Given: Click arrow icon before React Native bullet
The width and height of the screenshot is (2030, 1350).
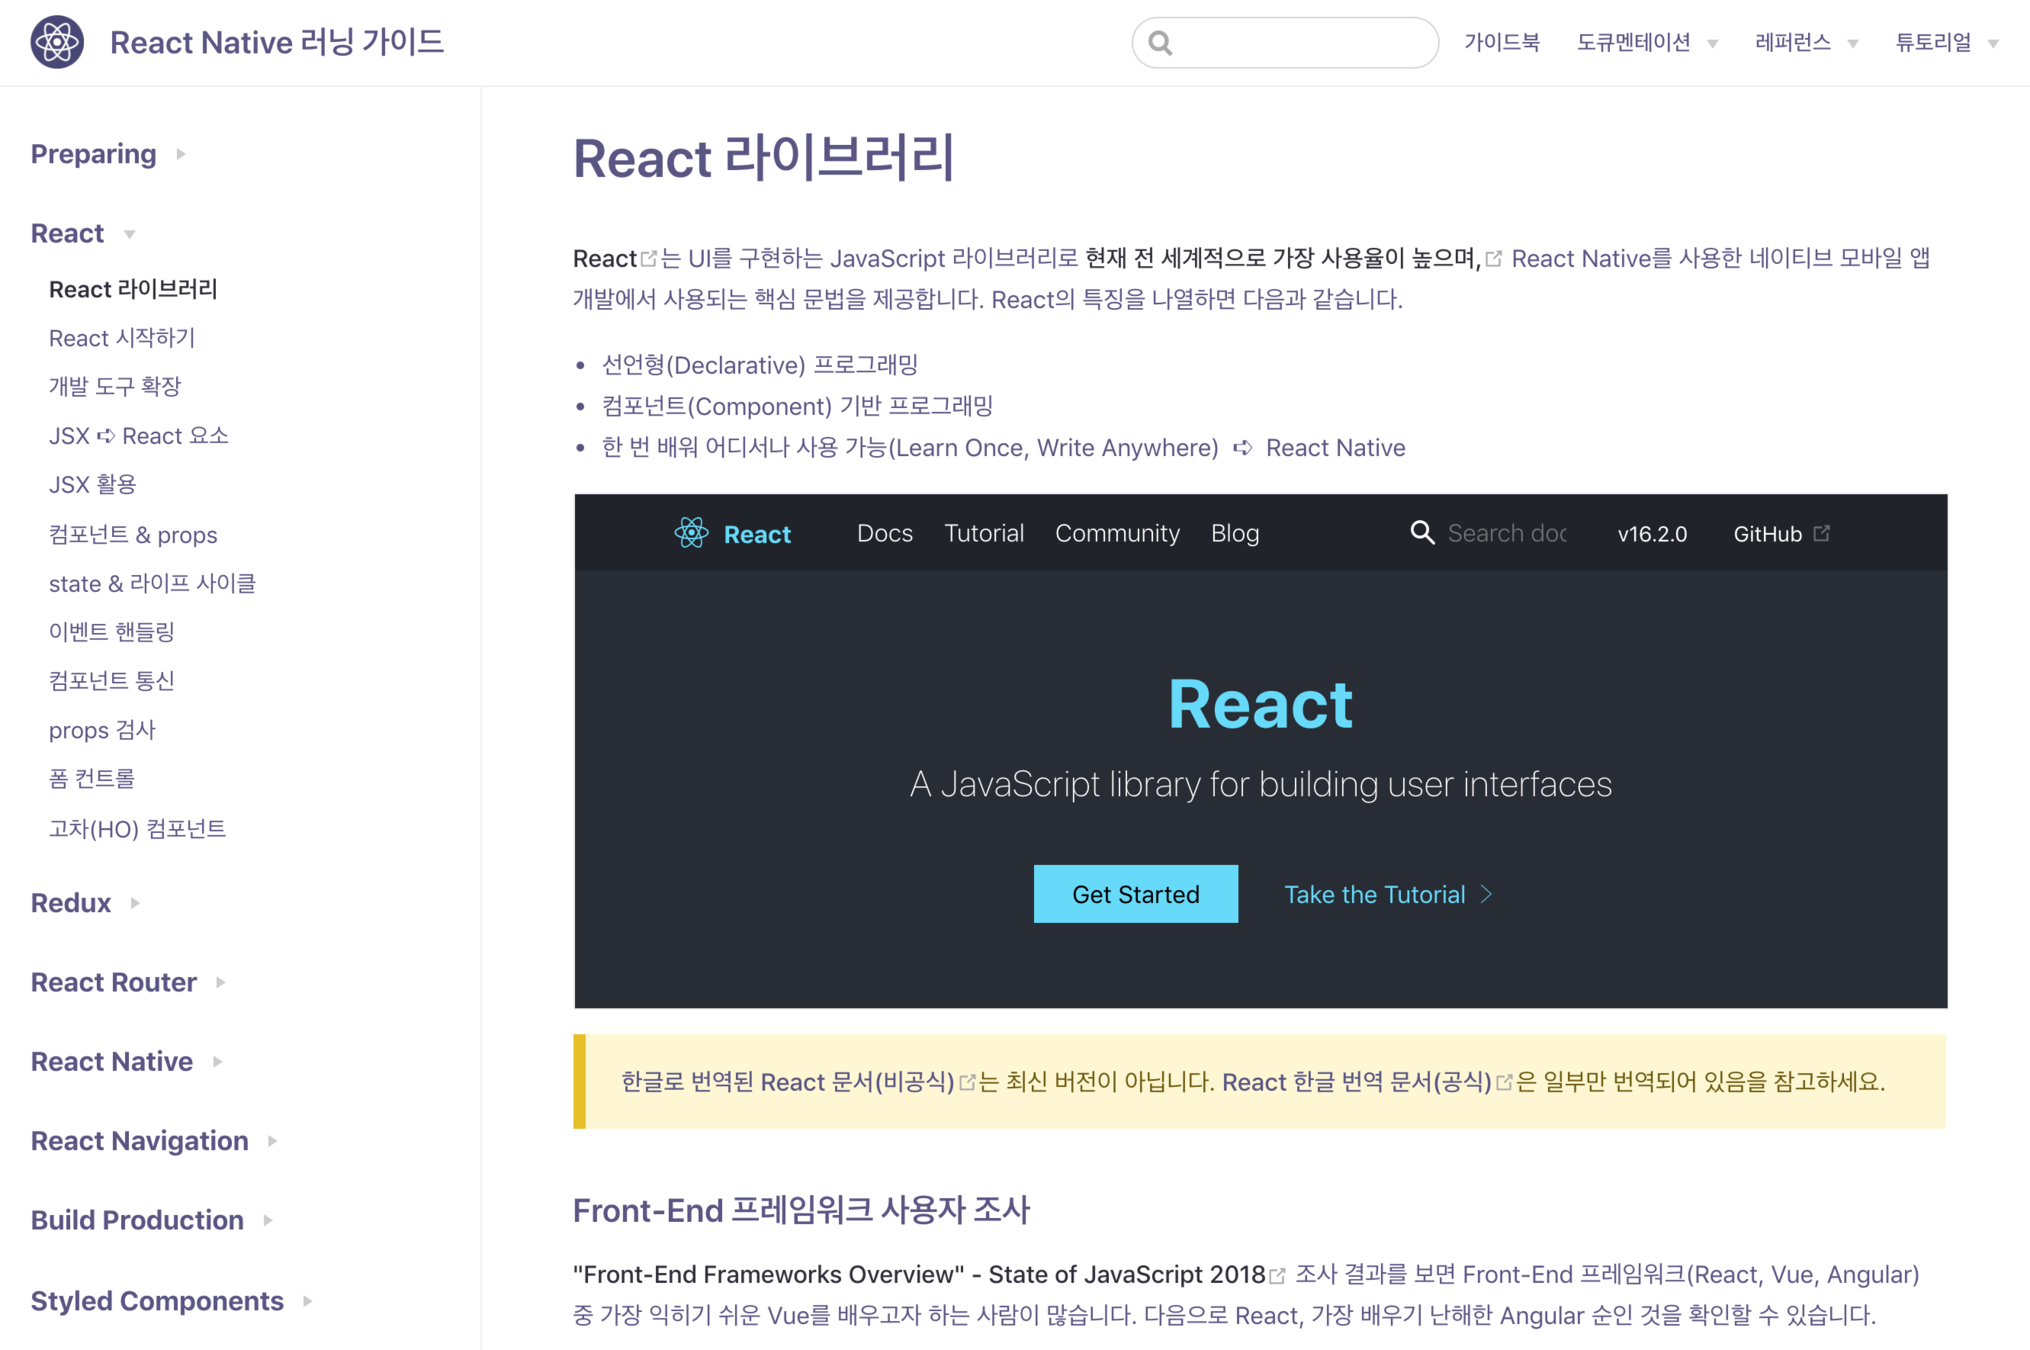Looking at the screenshot, I should pyautogui.click(x=1242, y=448).
